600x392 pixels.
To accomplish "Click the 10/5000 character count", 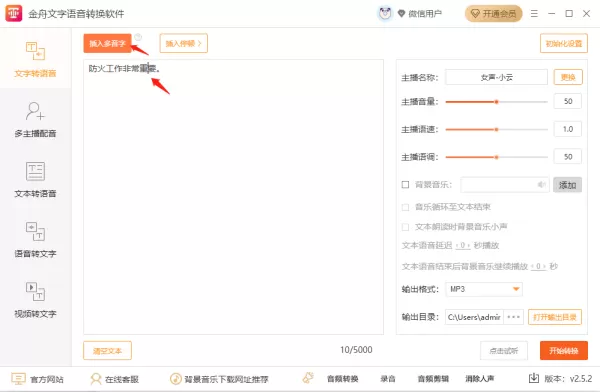I will point(356,350).
